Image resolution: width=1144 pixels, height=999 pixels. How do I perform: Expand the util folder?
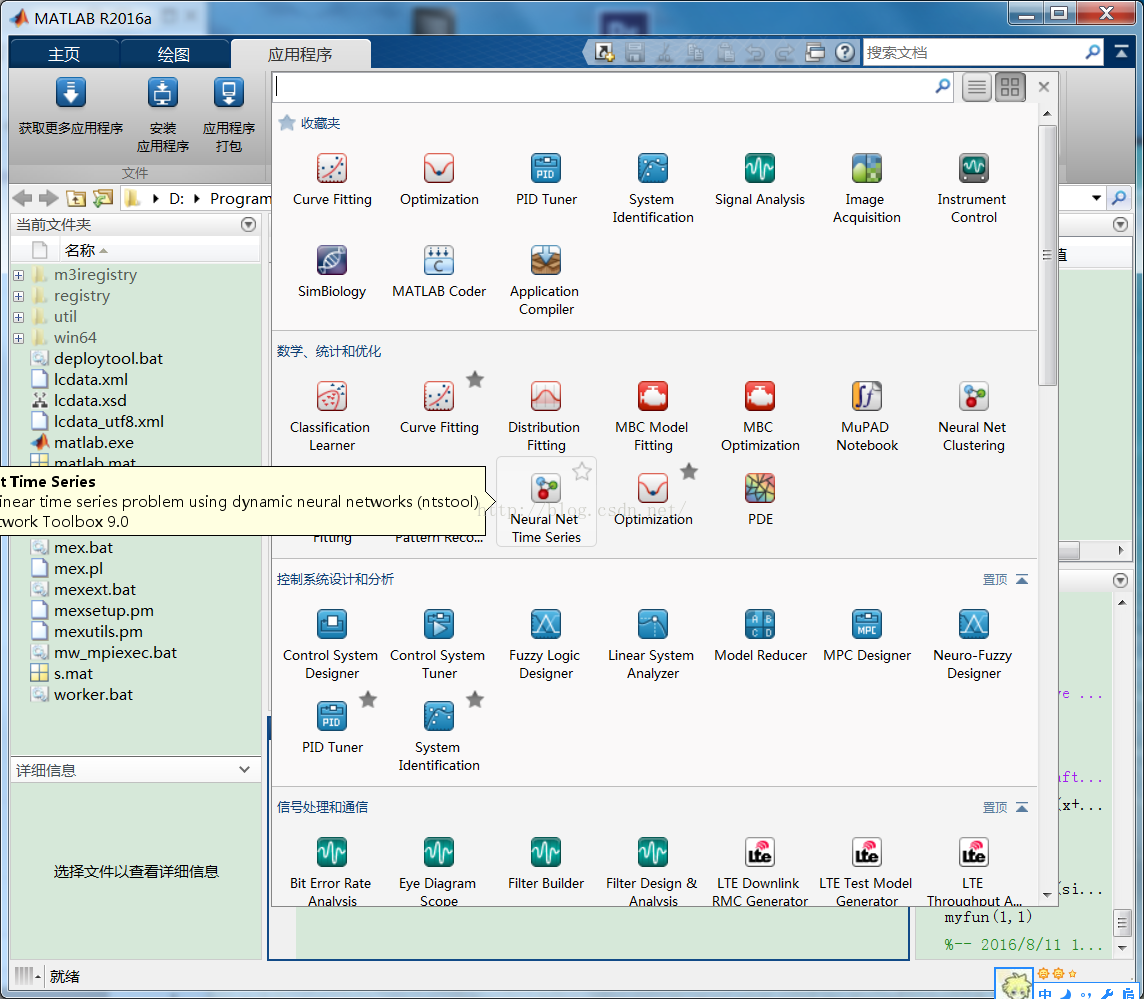(18, 317)
